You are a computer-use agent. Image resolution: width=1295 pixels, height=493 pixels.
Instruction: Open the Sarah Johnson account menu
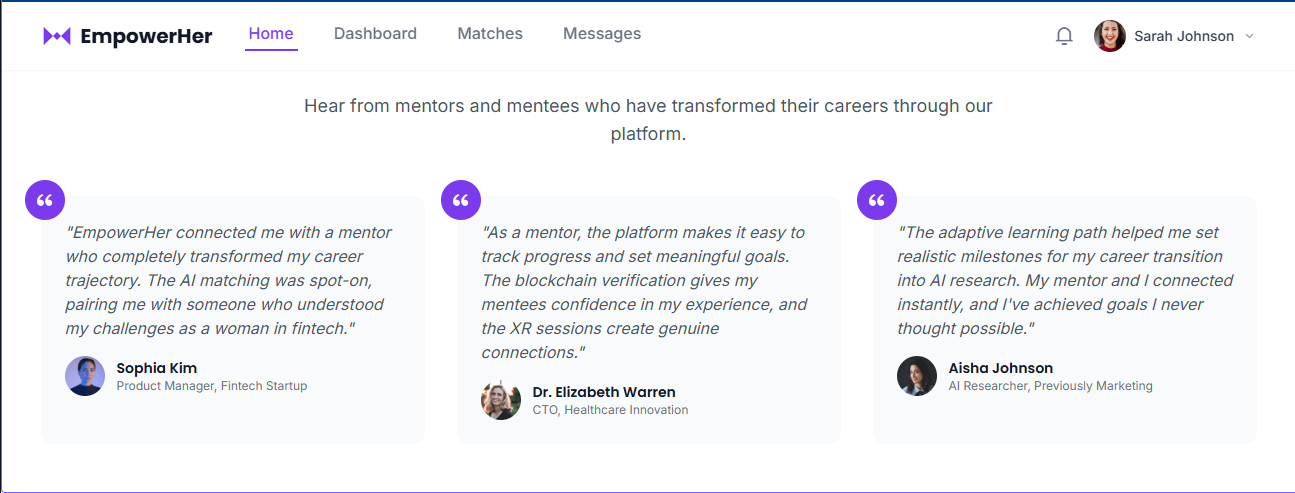(x=1183, y=36)
